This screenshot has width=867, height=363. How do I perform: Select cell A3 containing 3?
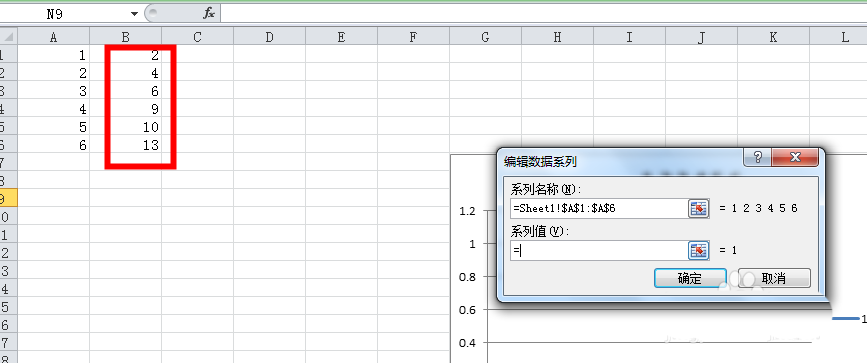(x=54, y=90)
